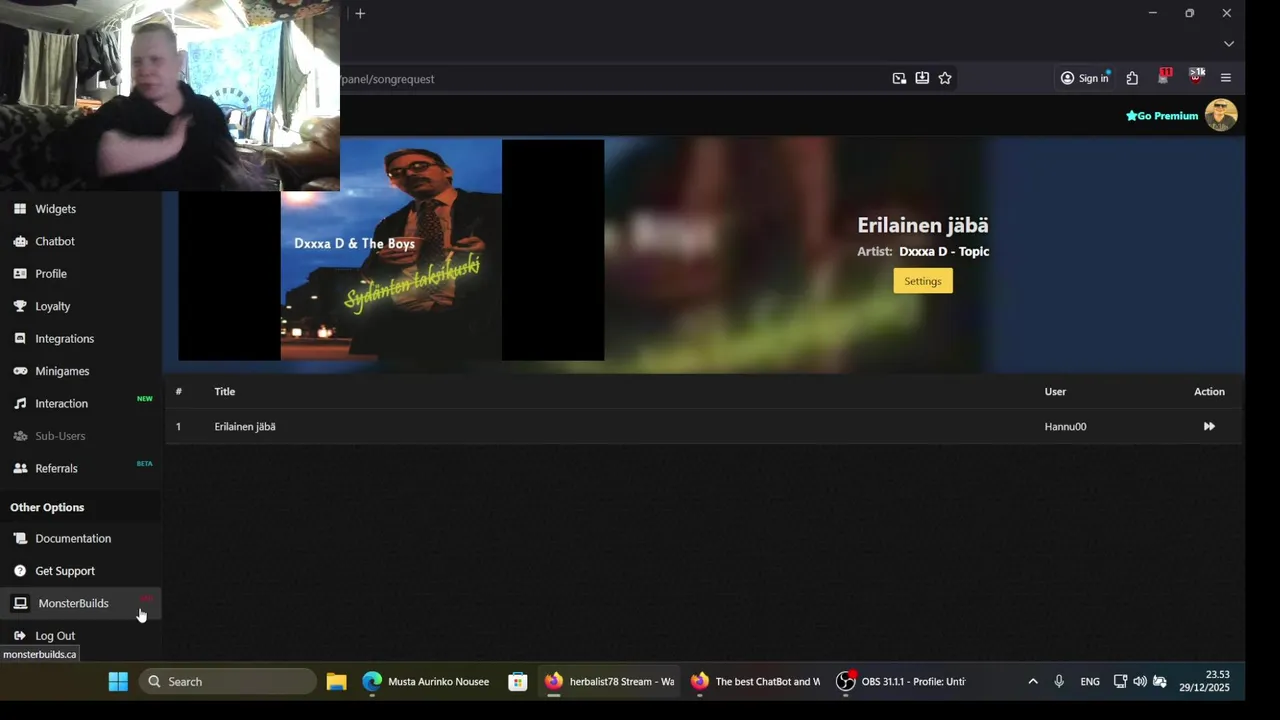Open the Get Support link
The image size is (1280, 720).
(x=65, y=571)
